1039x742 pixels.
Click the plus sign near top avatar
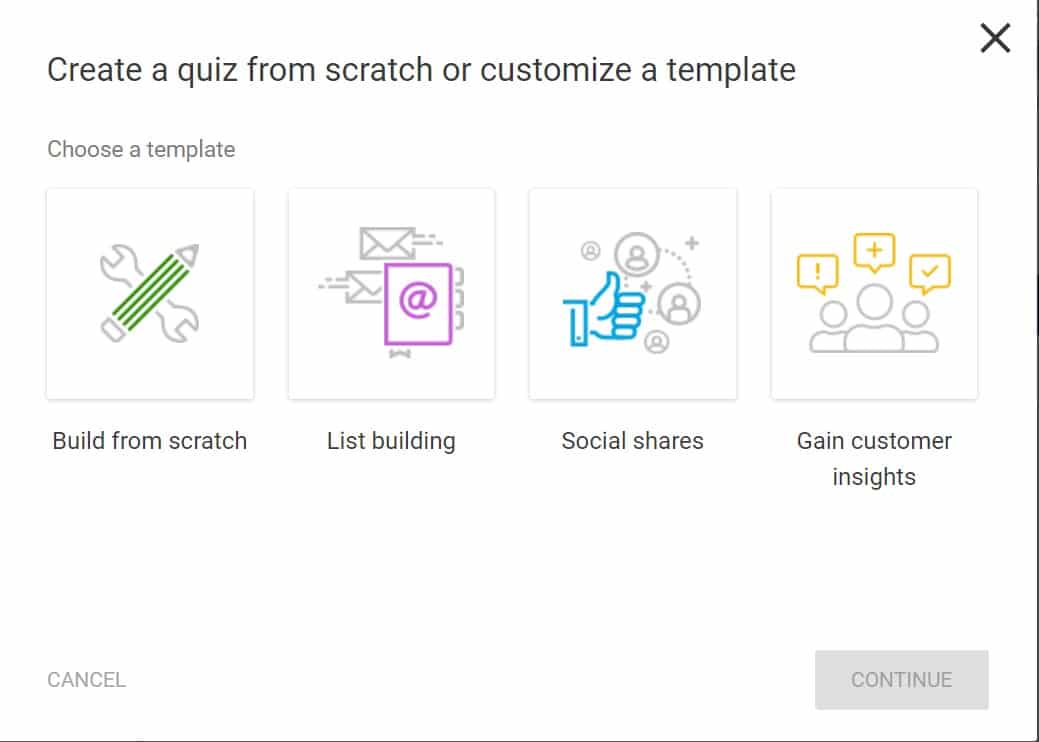(x=692, y=243)
